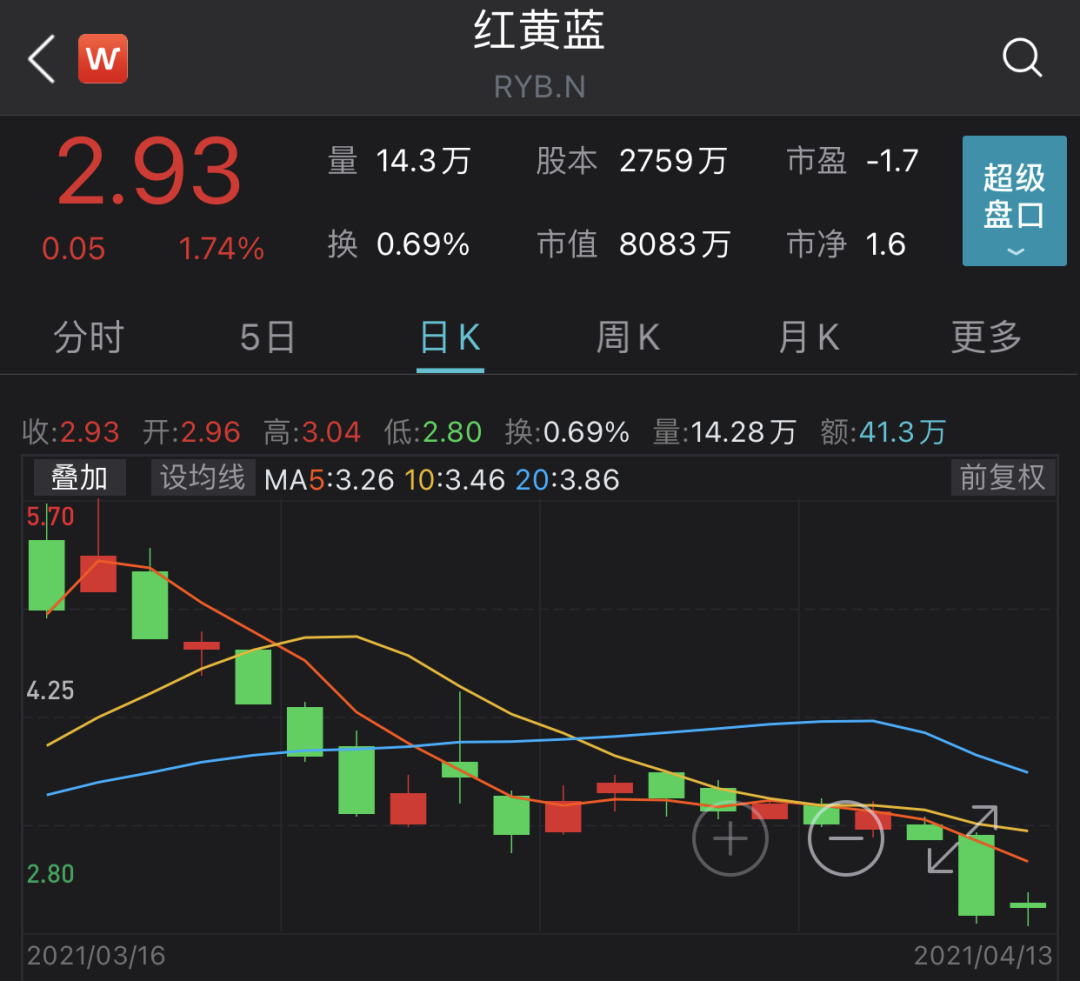Screen dimensions: 1080x981
Task: Tap the 5.70 price axis label
Action: (50, 517)
